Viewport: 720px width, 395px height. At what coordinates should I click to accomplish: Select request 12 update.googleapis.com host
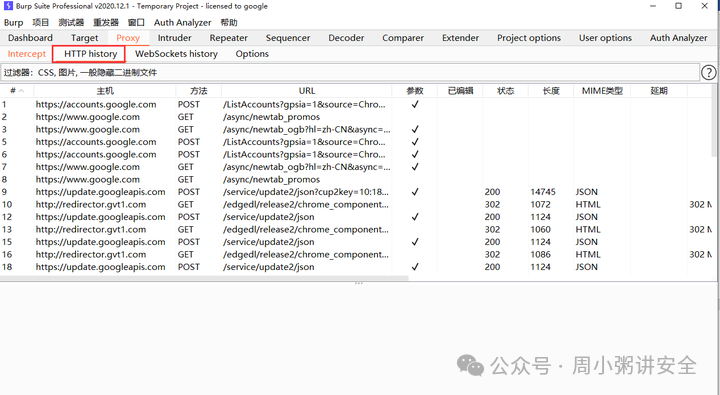point(101,217)
